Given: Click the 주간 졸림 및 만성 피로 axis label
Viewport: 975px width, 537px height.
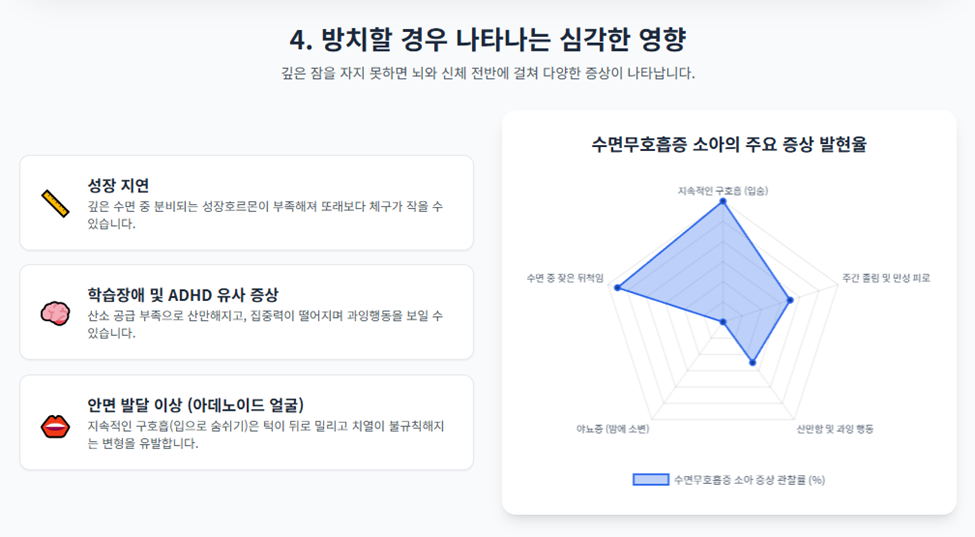Looking at the screenshot, I should tap(886, 278).
